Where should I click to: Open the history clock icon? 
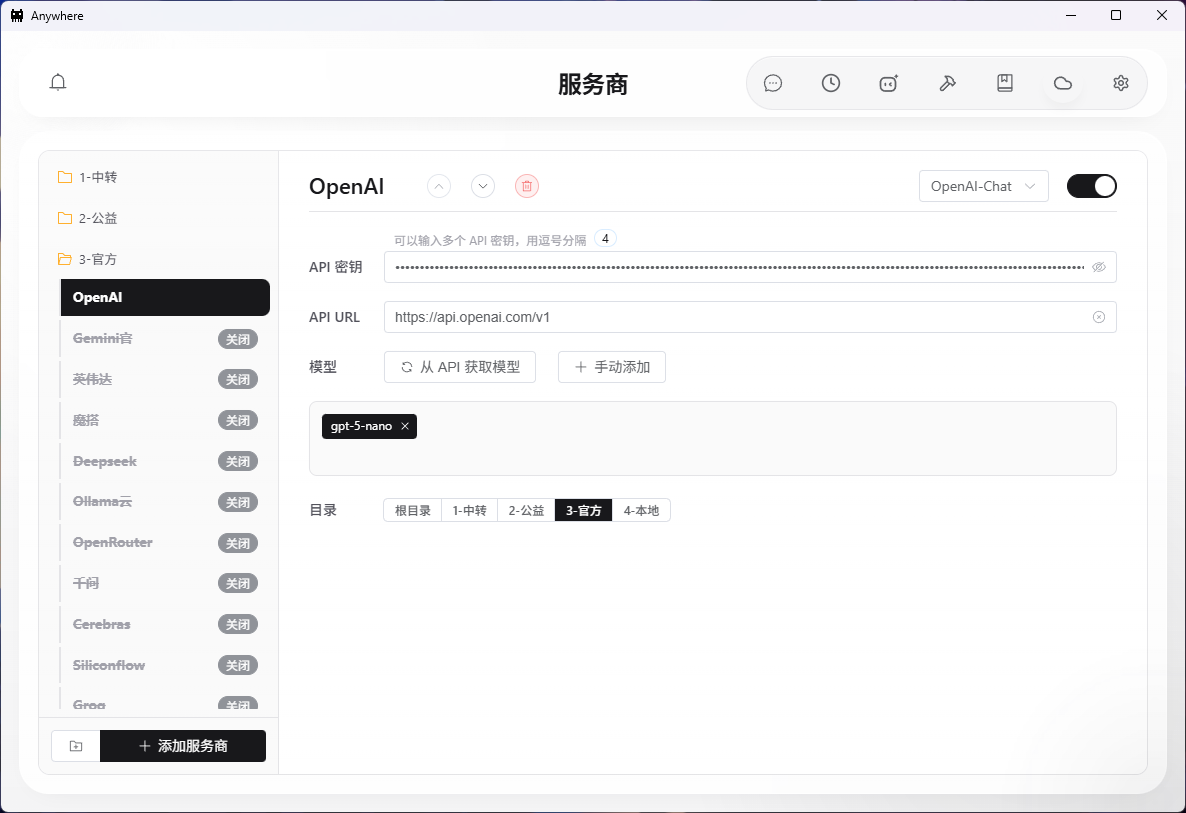click(831, 83)
